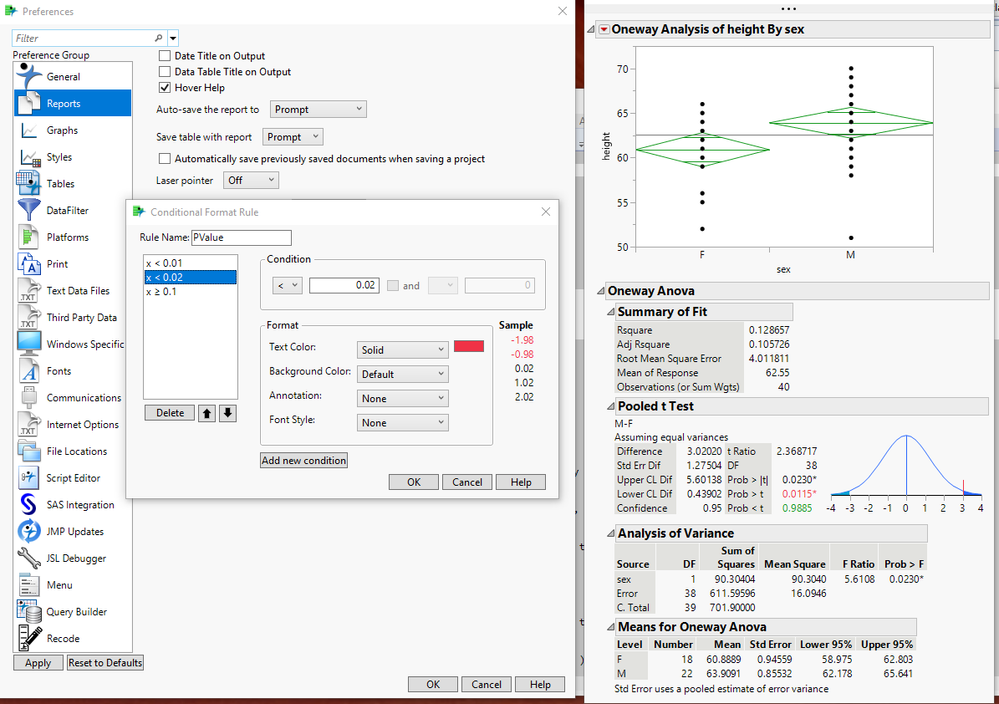Screen dimensions: 999x704
Task: Open the condition operator '<' dropdown
Action: (287, 285)
